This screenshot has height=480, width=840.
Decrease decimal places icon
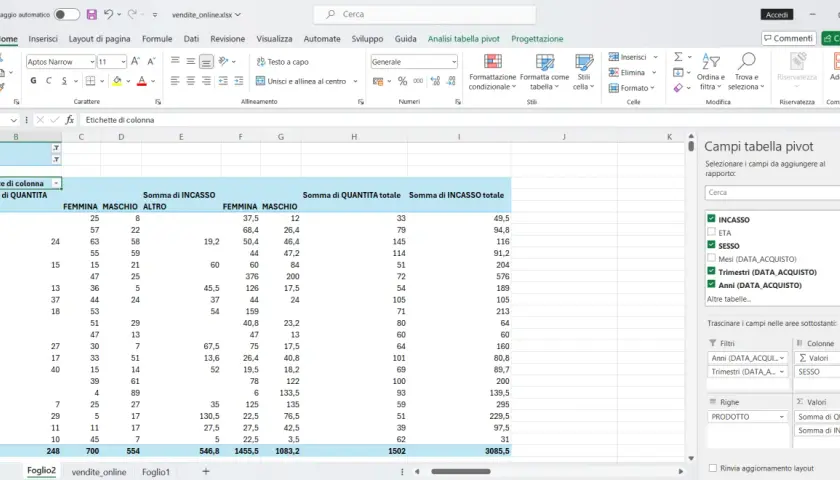point(451,81)
